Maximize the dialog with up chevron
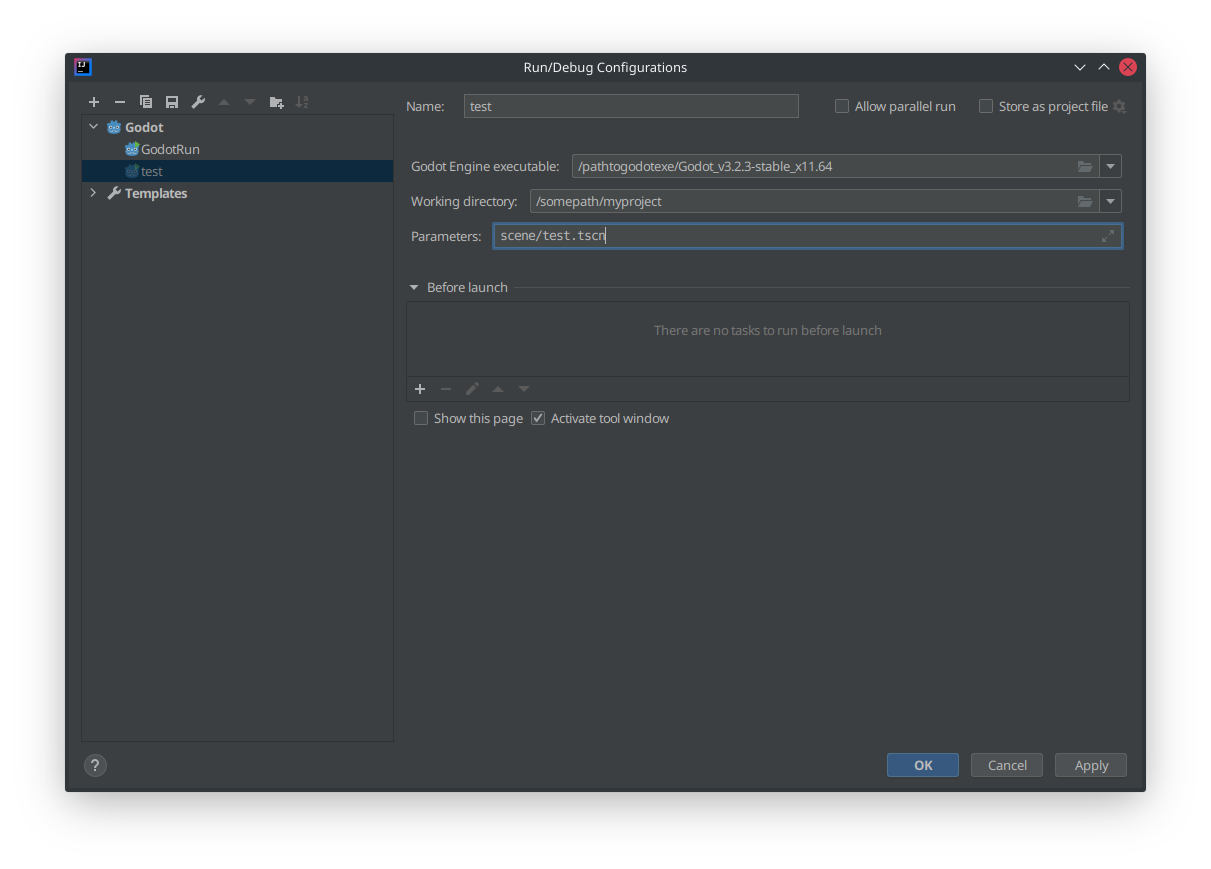 (x=1104, y=67)
